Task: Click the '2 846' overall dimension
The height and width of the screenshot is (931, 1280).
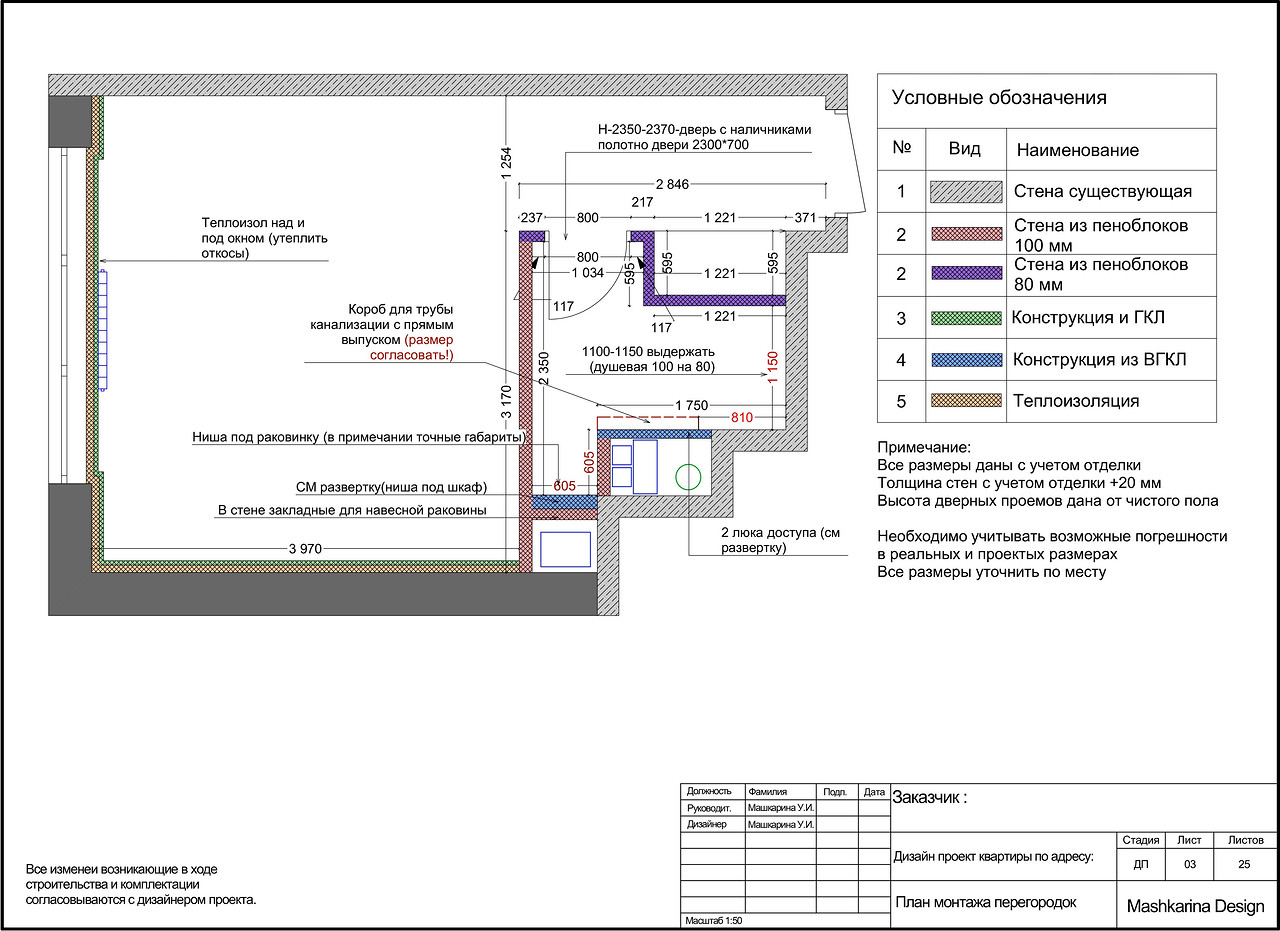Action: pos(674,184)
